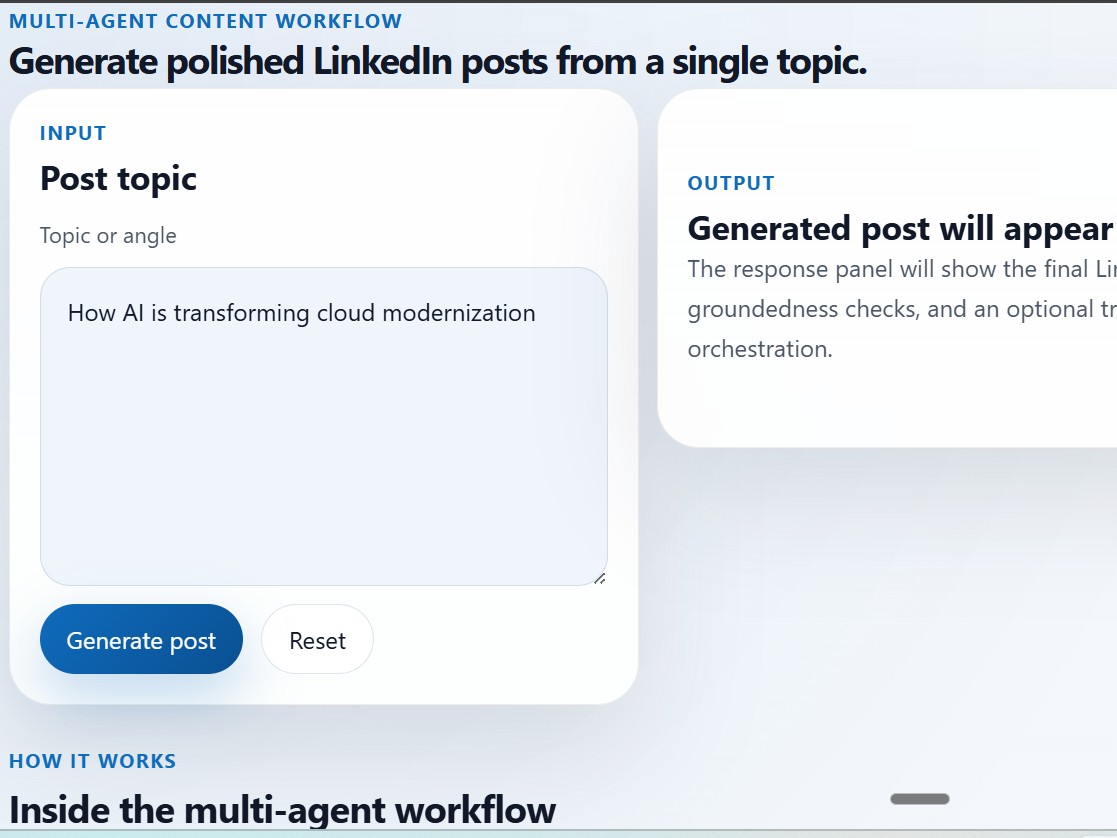Click the Topic or angle field label
The height and width of the screenshot is (838, 1117).
point(107,236)
